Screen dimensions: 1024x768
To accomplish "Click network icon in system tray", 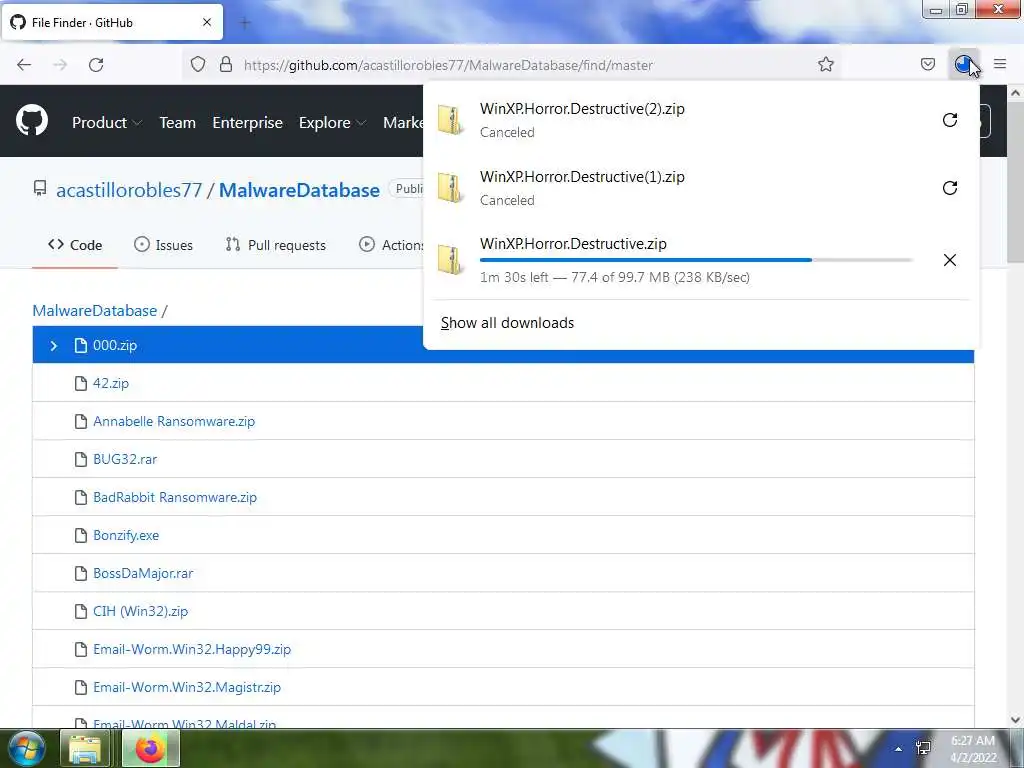I will [x=923, y=748].
